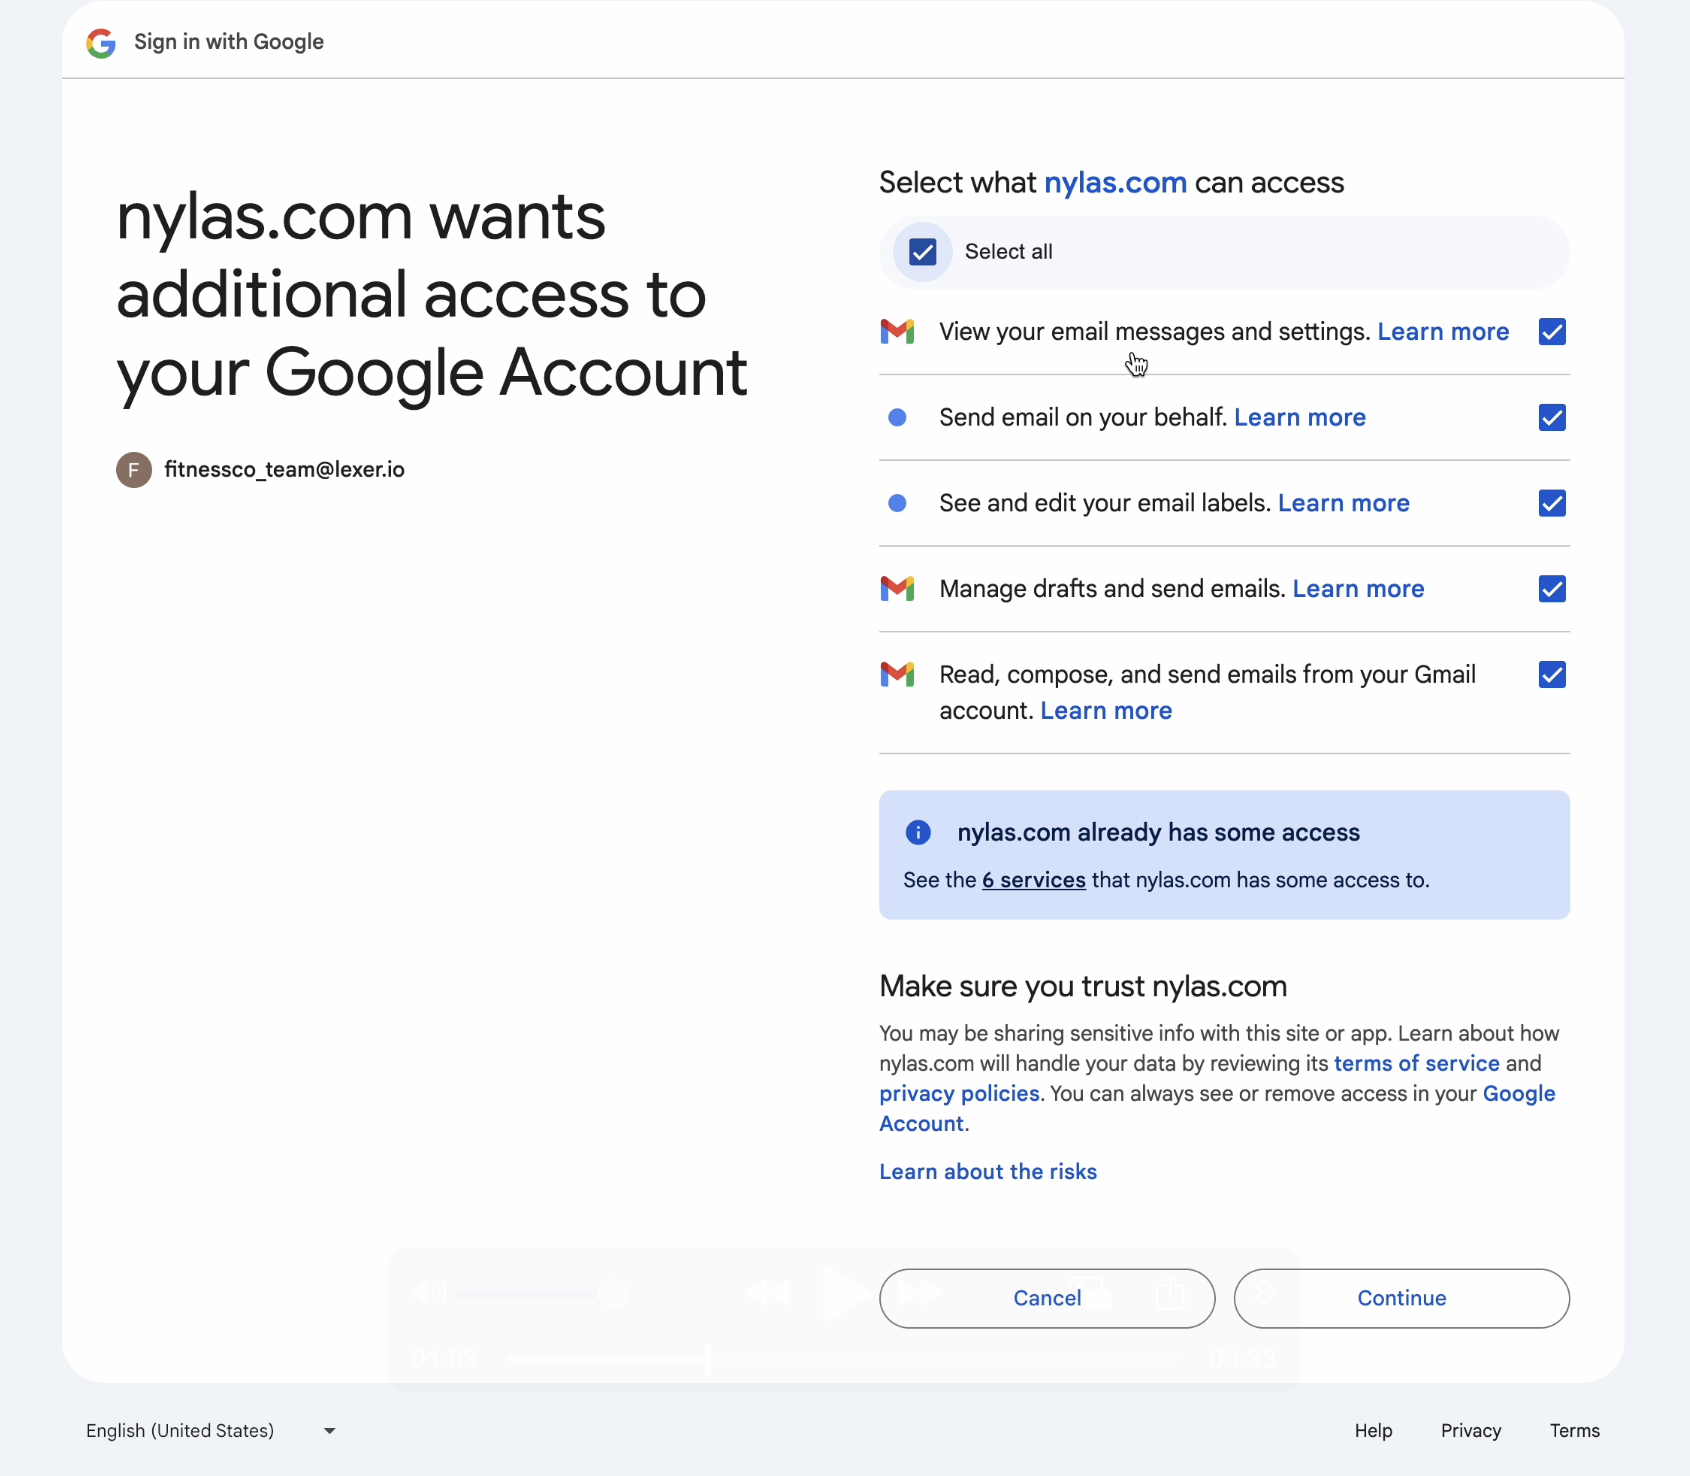Uncheck Read, compose, and send emails permission
1690x1476 pixels.
1552,675
